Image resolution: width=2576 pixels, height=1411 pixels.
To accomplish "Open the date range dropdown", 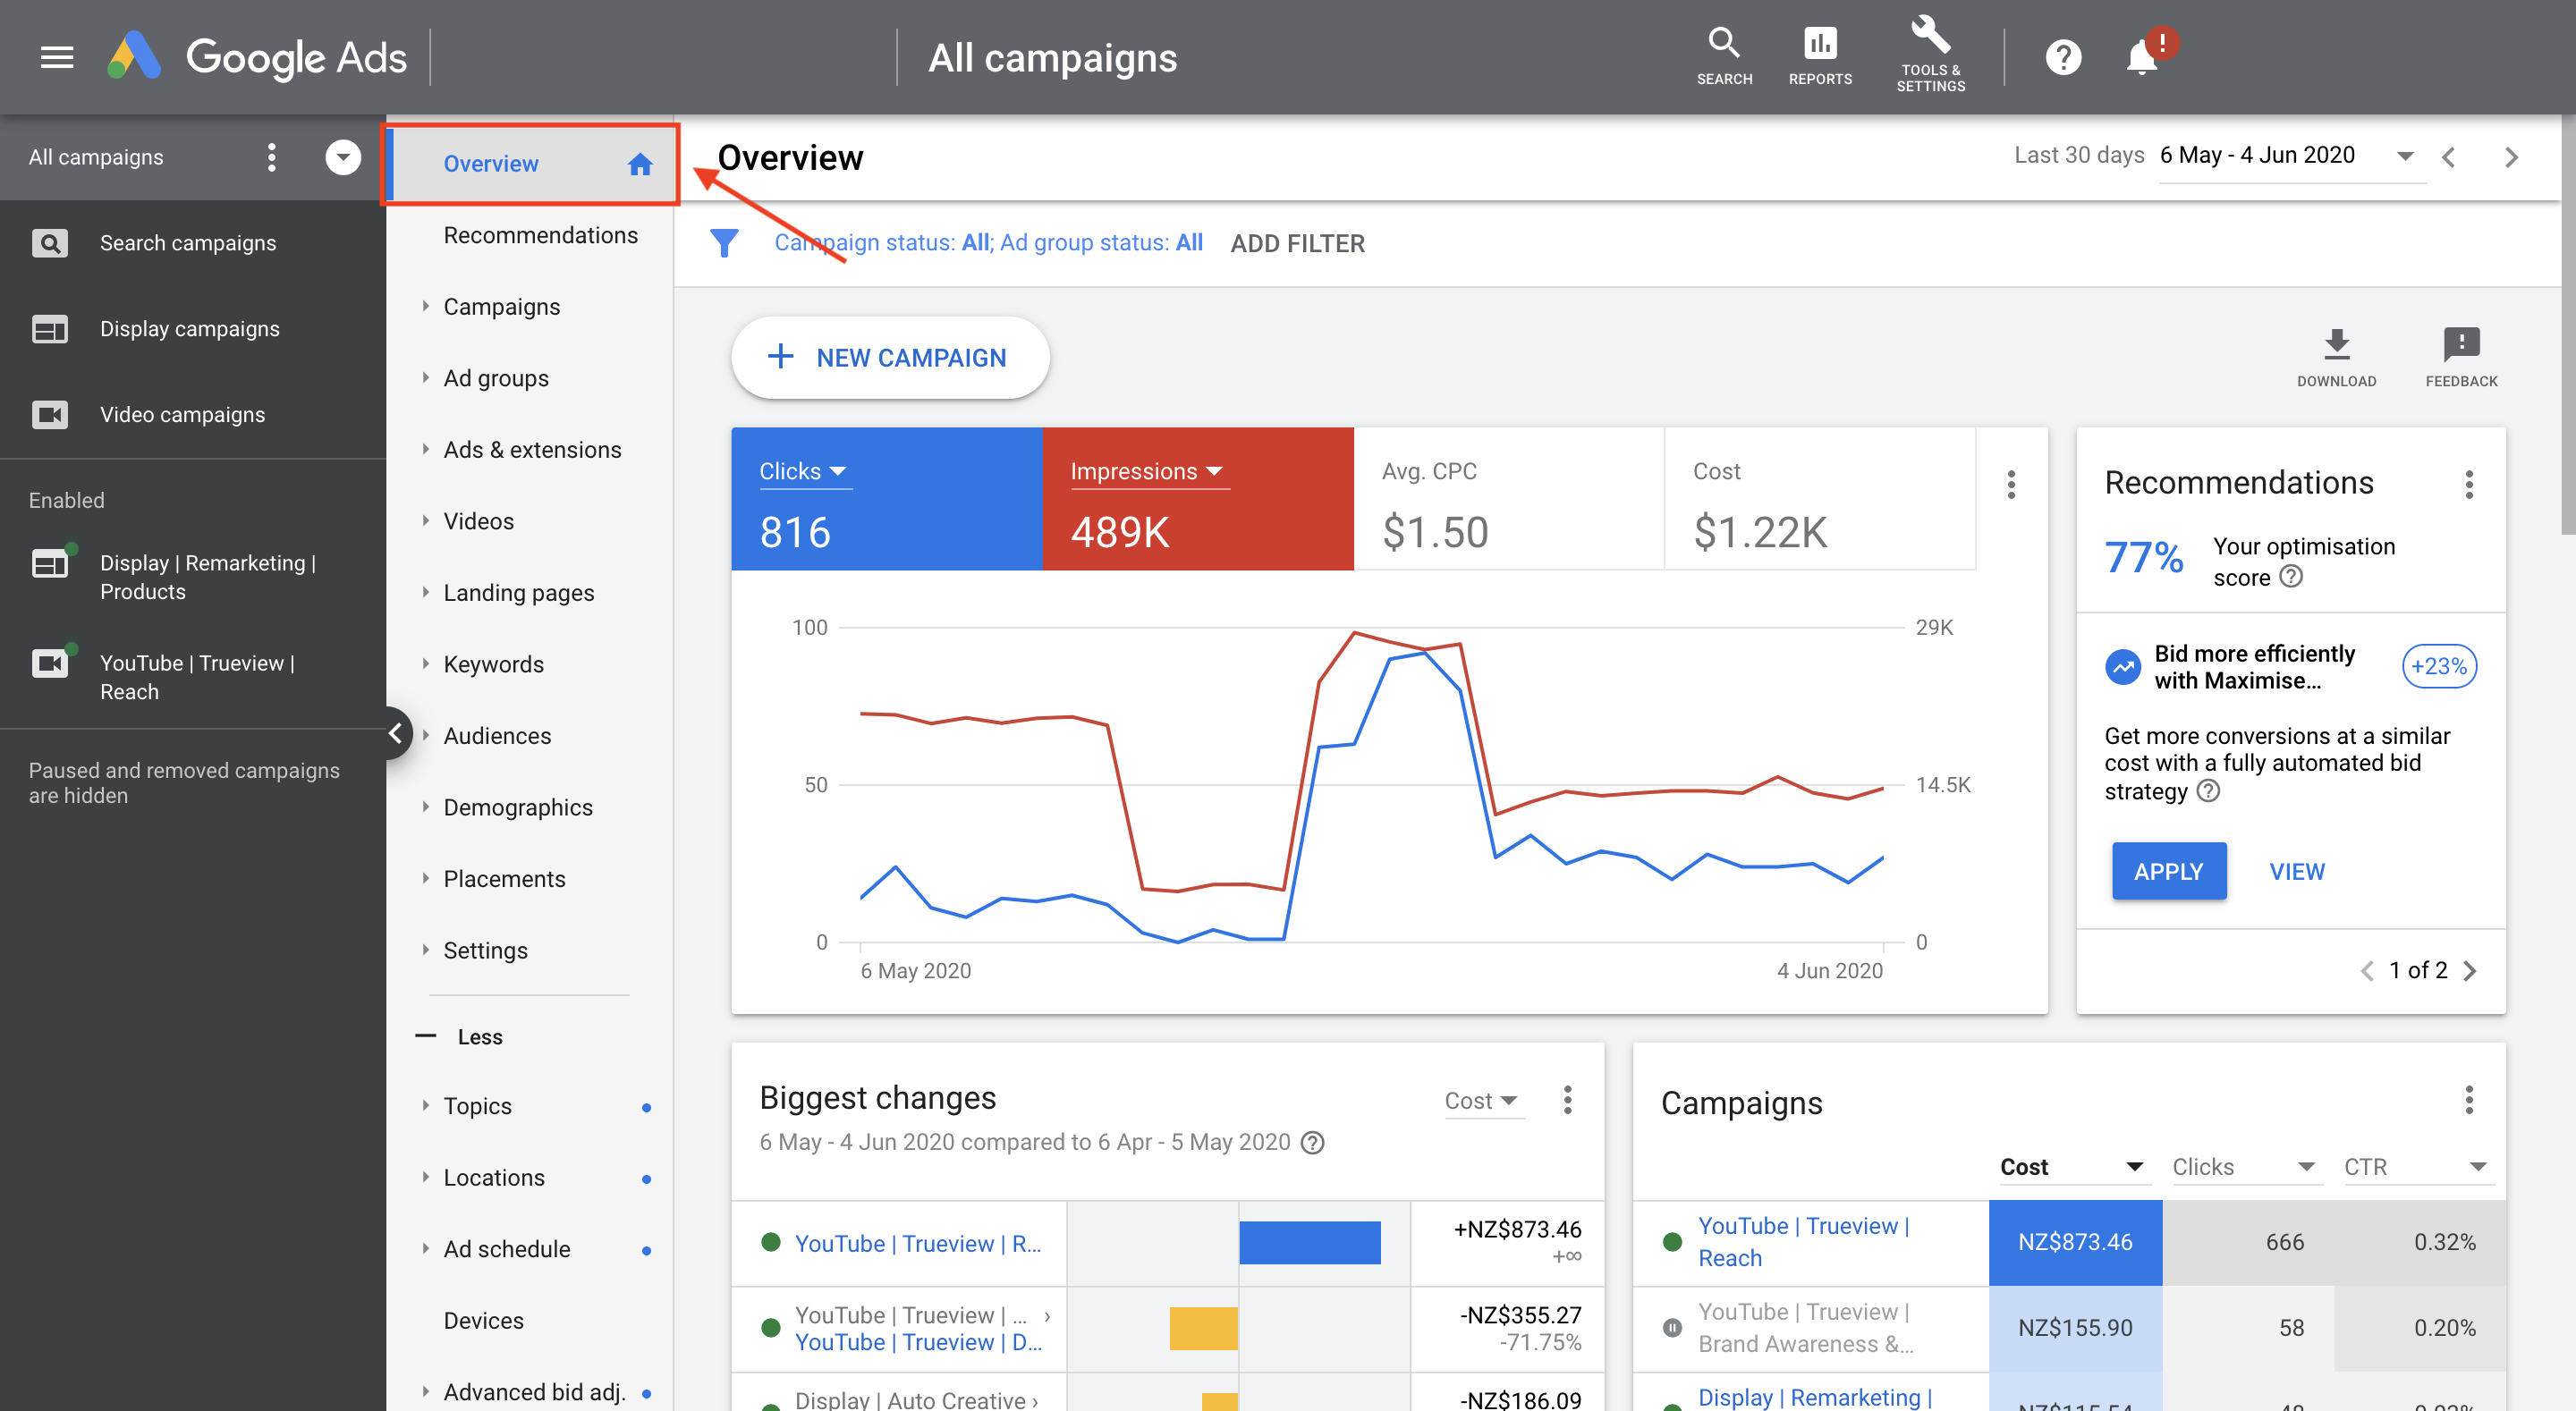I will coord(2289,156).
